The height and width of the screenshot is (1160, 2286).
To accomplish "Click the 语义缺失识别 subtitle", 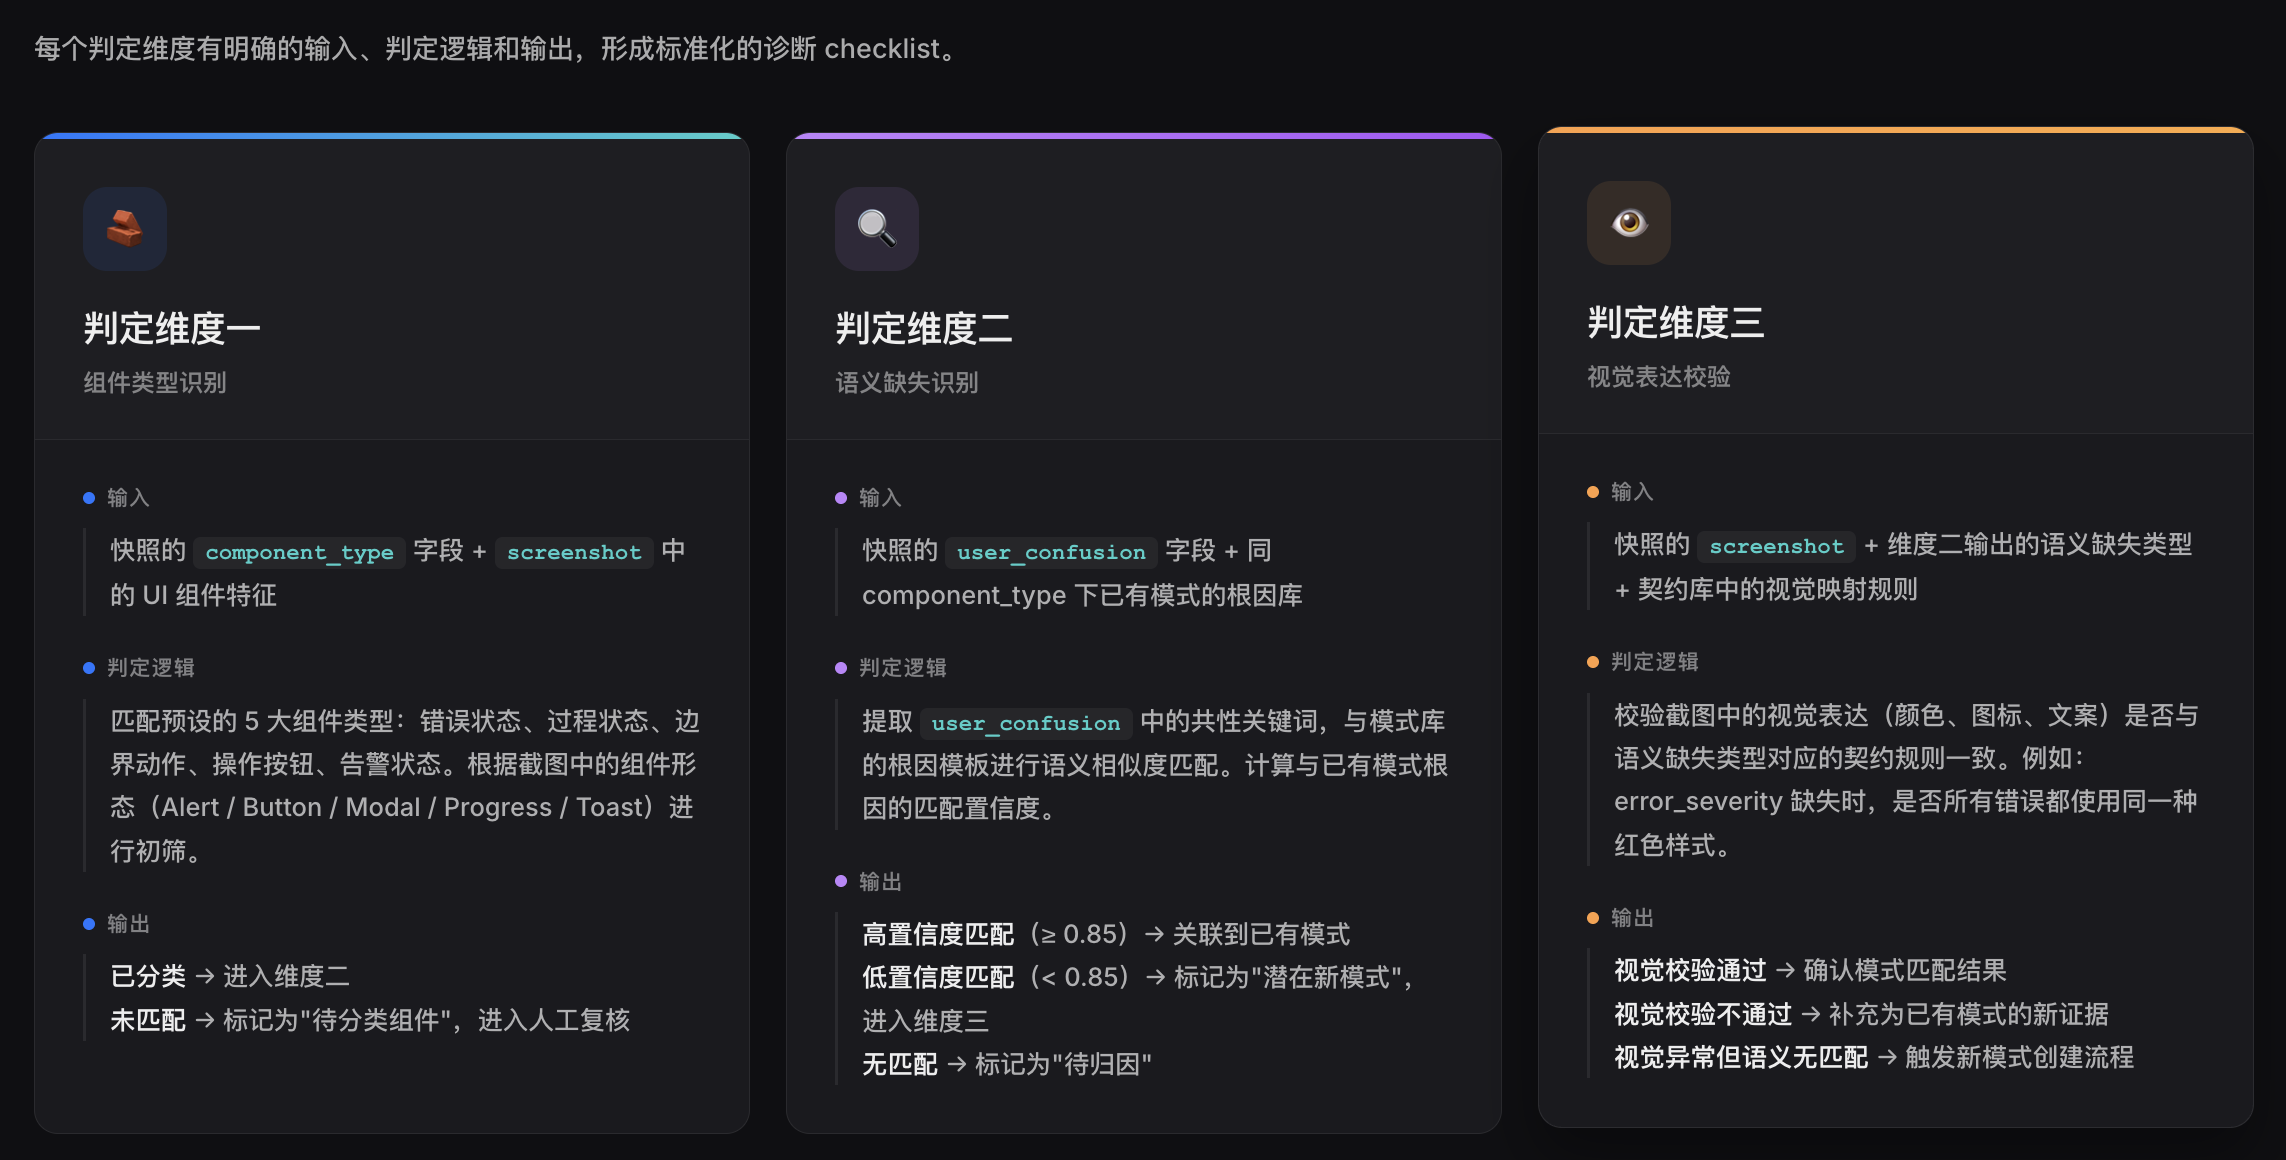I will pos(907,382).
